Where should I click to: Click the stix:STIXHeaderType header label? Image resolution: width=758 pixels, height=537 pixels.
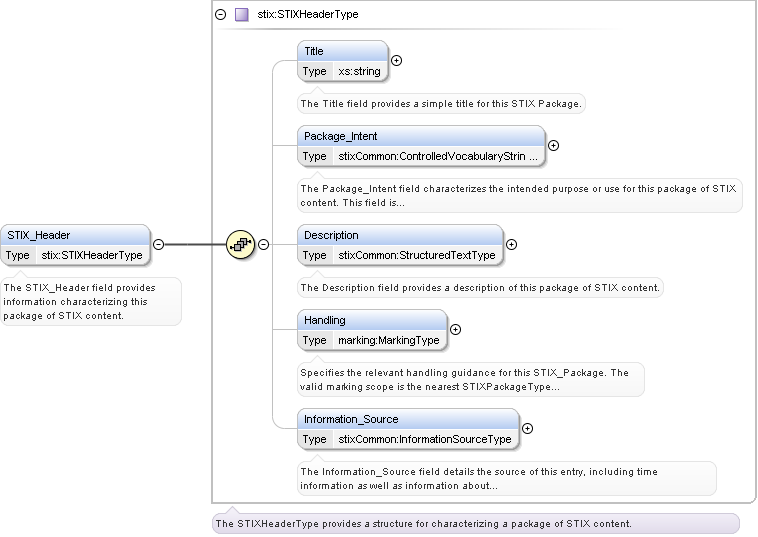pyautogui.click(x=307, y=15)
